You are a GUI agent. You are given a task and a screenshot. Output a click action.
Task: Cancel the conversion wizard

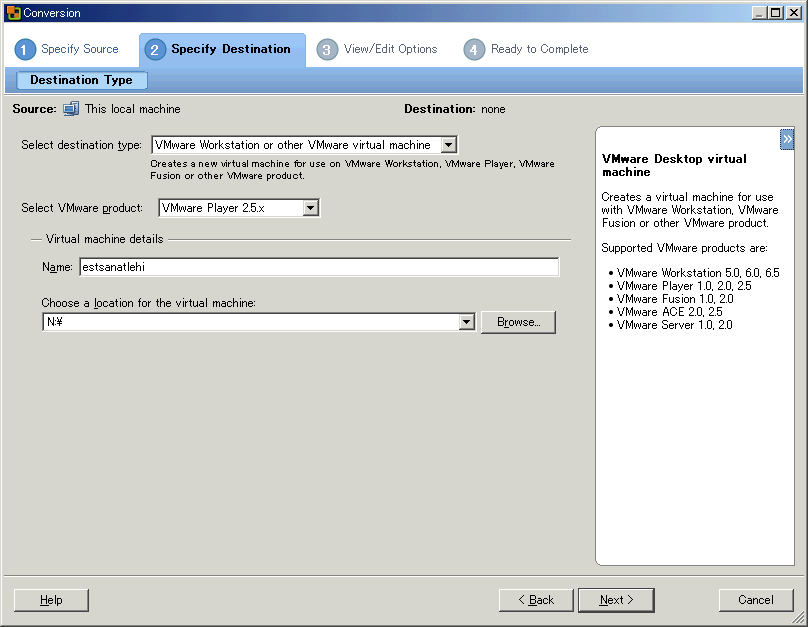756,600
